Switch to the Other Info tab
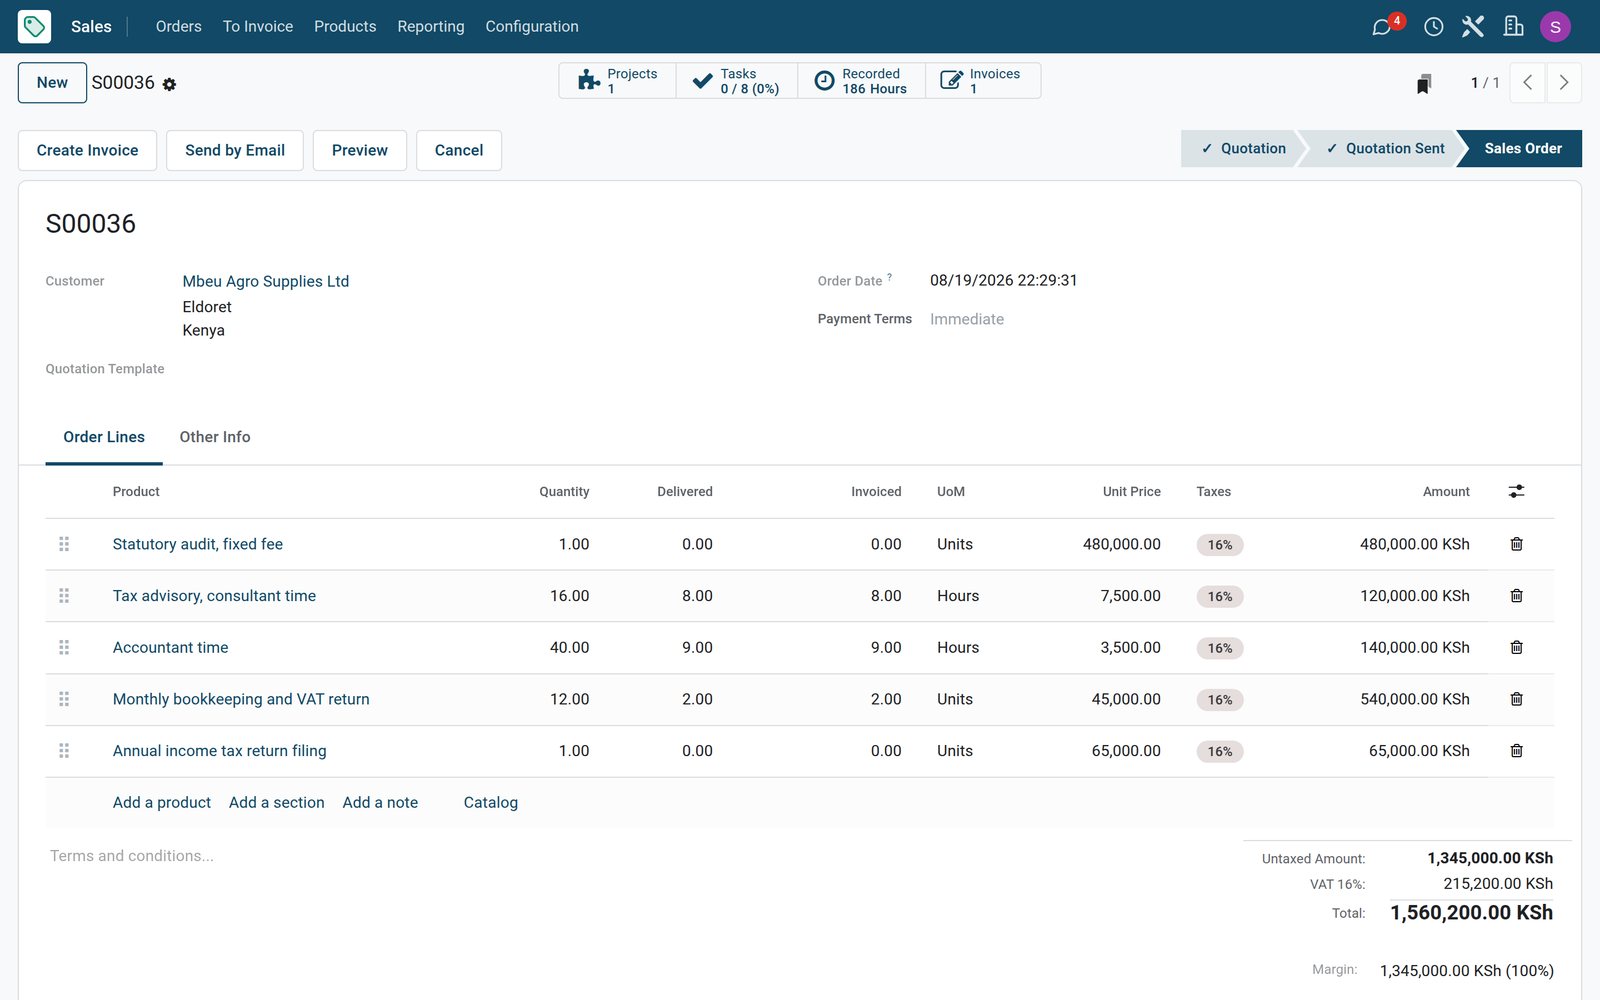This screenshot has width=1600, height=1000. pos(215,437)
